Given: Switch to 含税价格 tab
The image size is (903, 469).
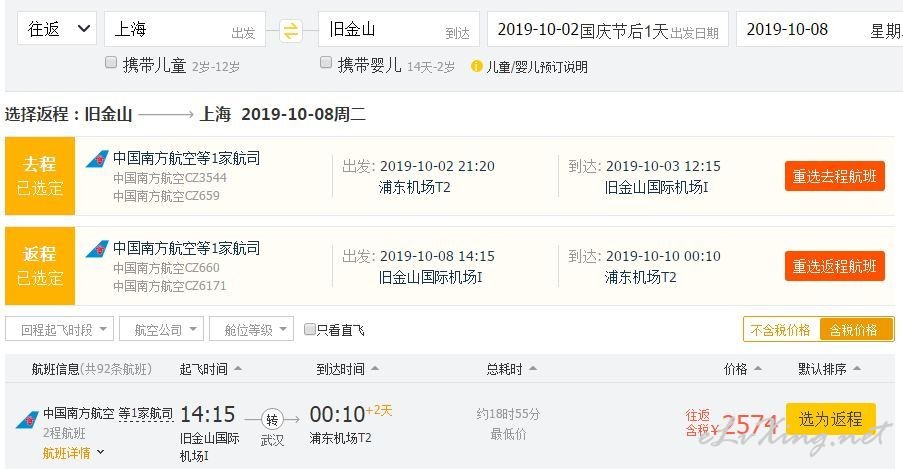Looking at the screenshot, I should click(x=856, y=330).
